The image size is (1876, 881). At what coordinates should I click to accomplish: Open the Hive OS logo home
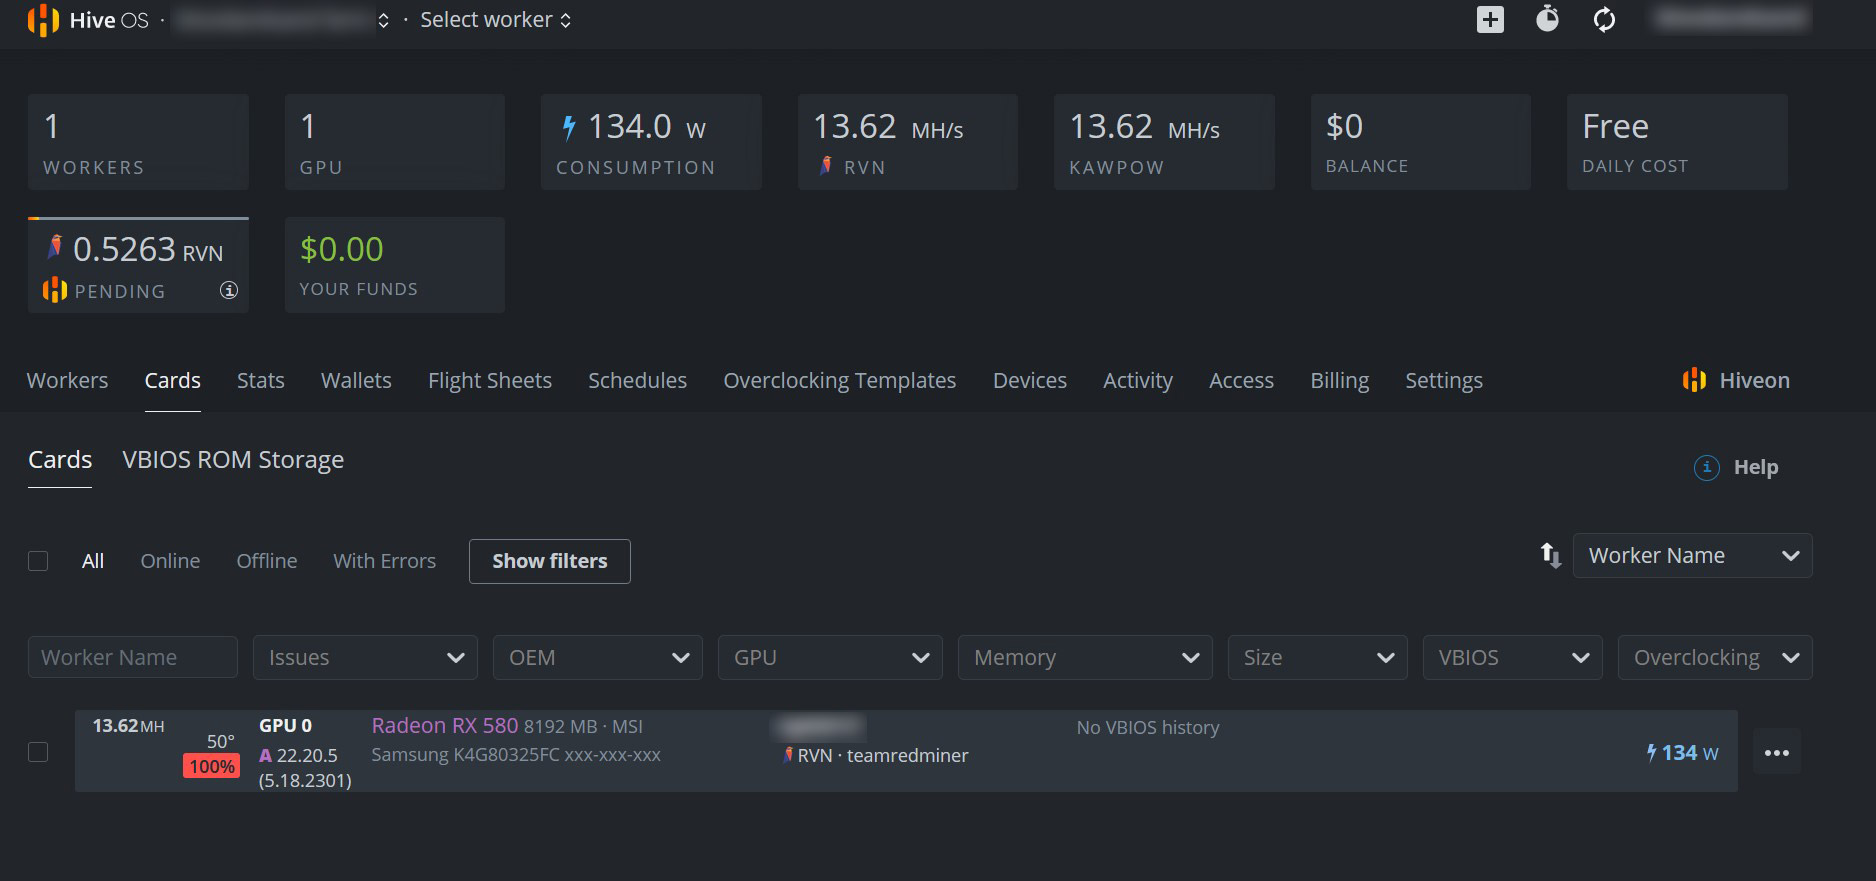pos(88,20)
